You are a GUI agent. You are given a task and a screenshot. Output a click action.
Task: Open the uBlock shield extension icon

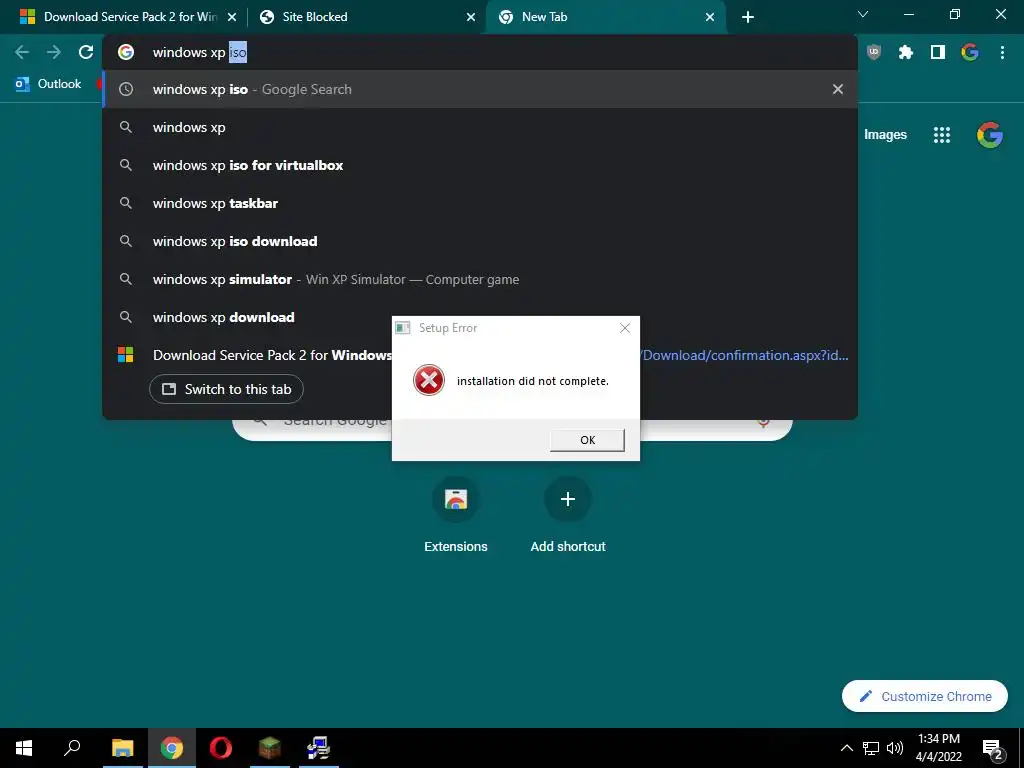click(x=873, y=52)
